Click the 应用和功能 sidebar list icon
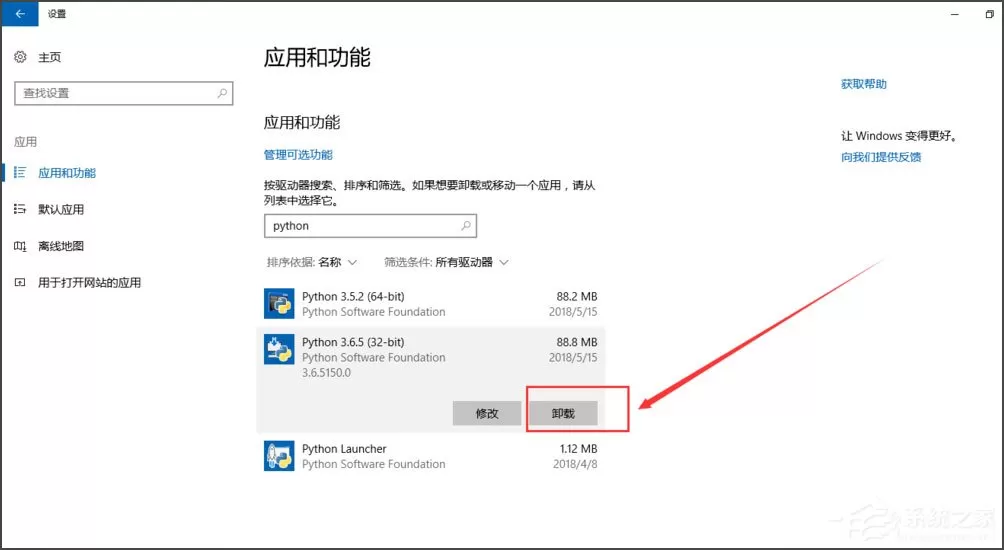This screenshot has height=550, width=1004. 20,172
